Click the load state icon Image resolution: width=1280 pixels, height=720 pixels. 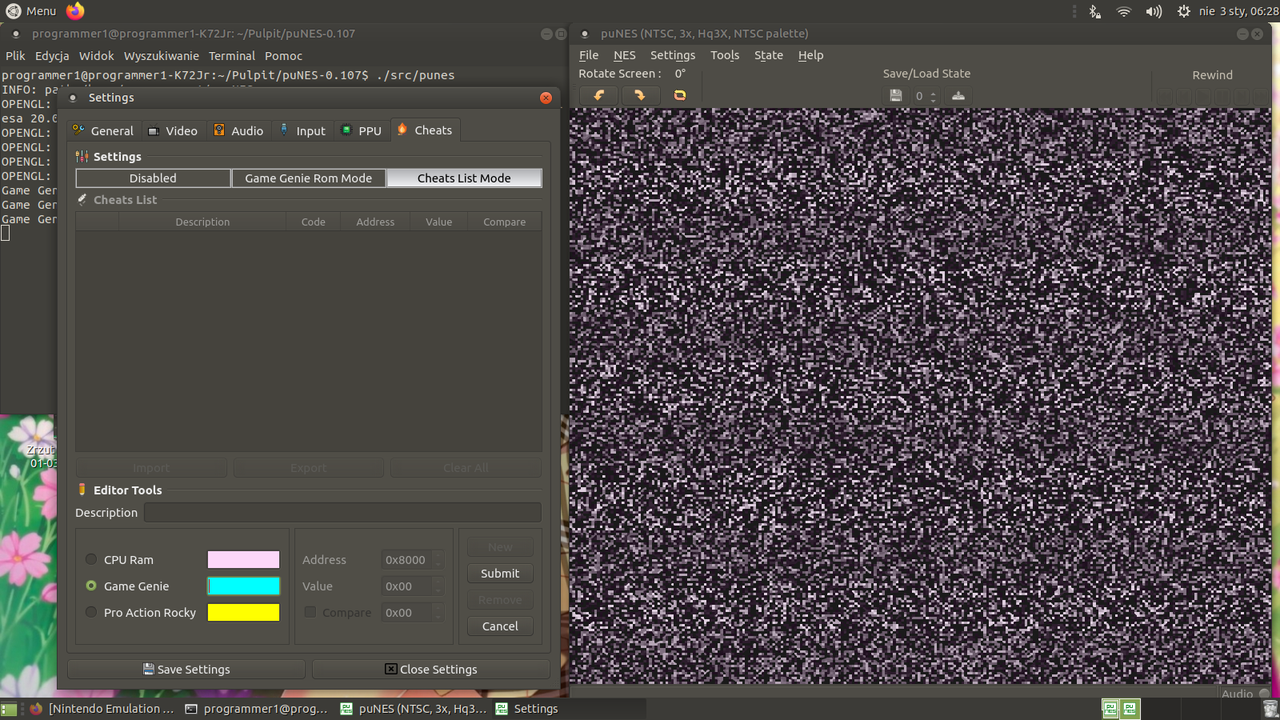pos(958,96)
